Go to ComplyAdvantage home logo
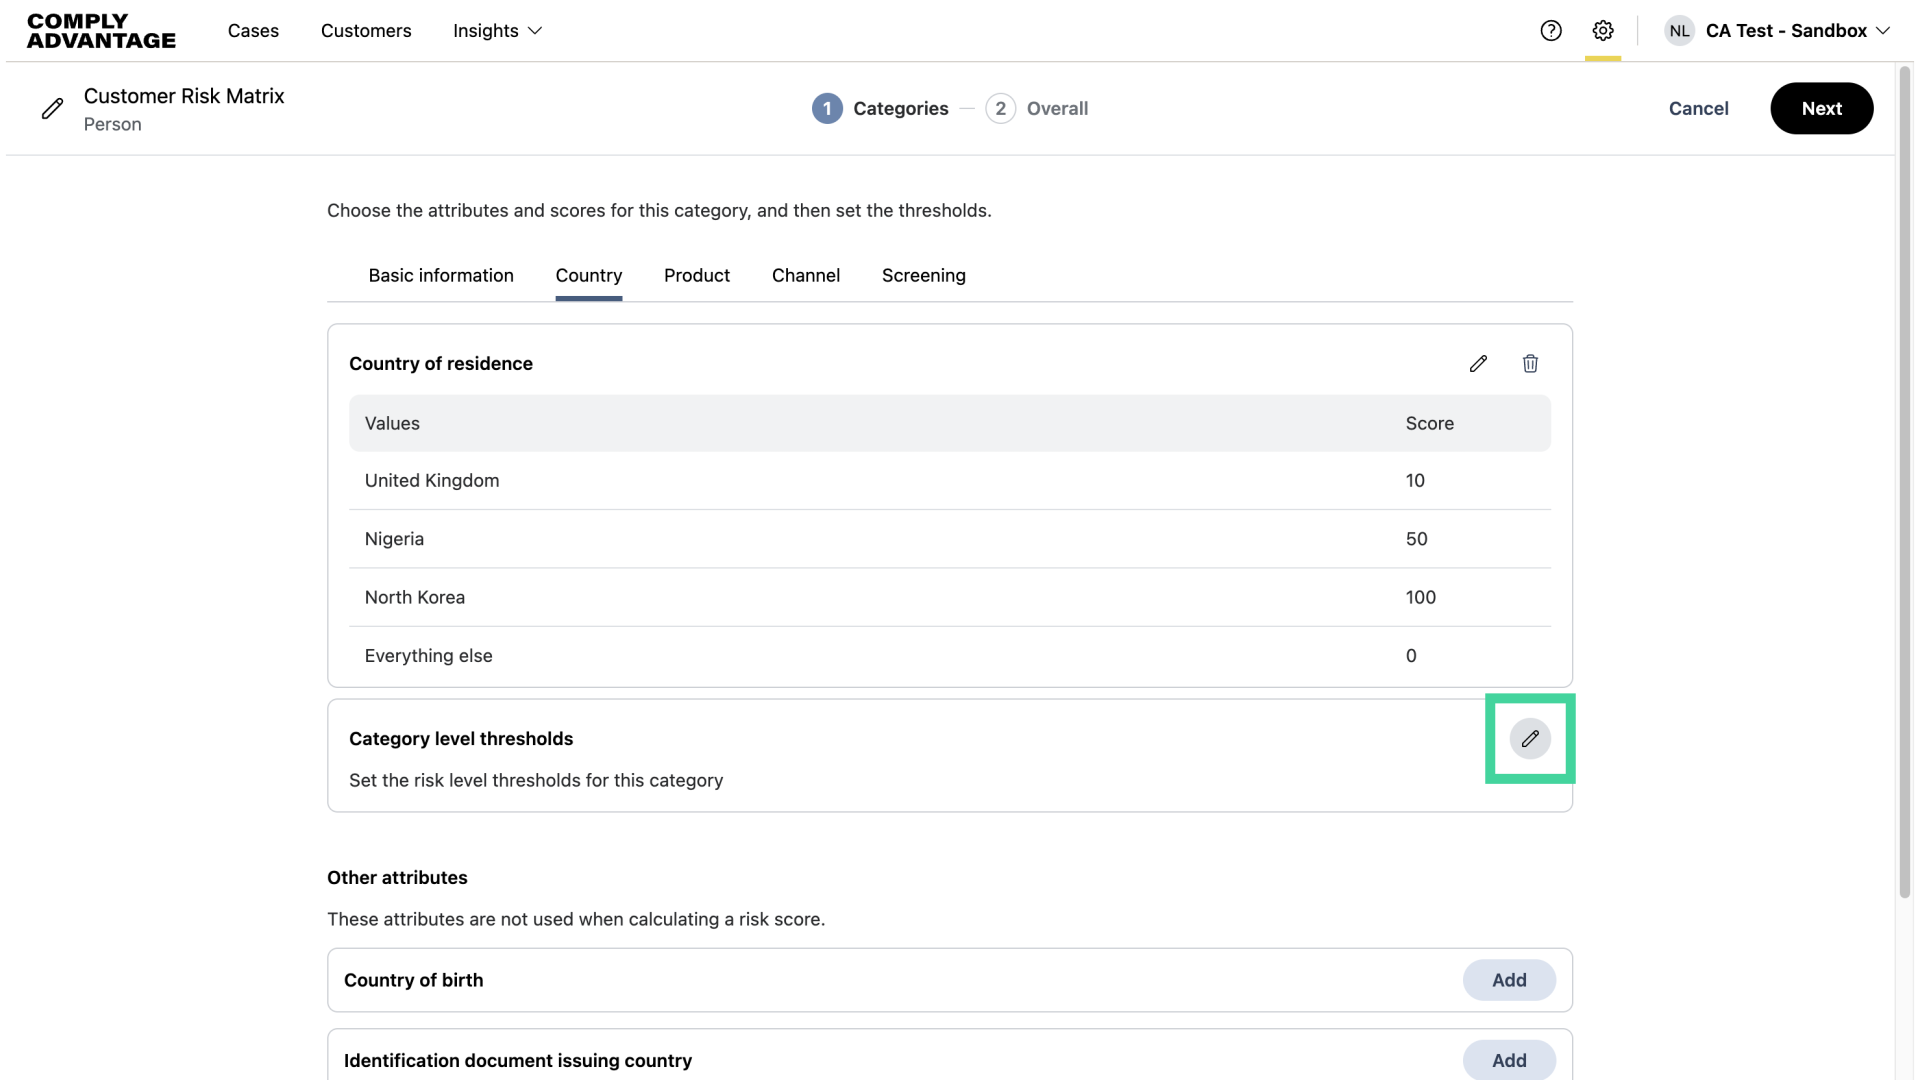Viewport: 1920px width, 1080px height. [x=101, y=30]
